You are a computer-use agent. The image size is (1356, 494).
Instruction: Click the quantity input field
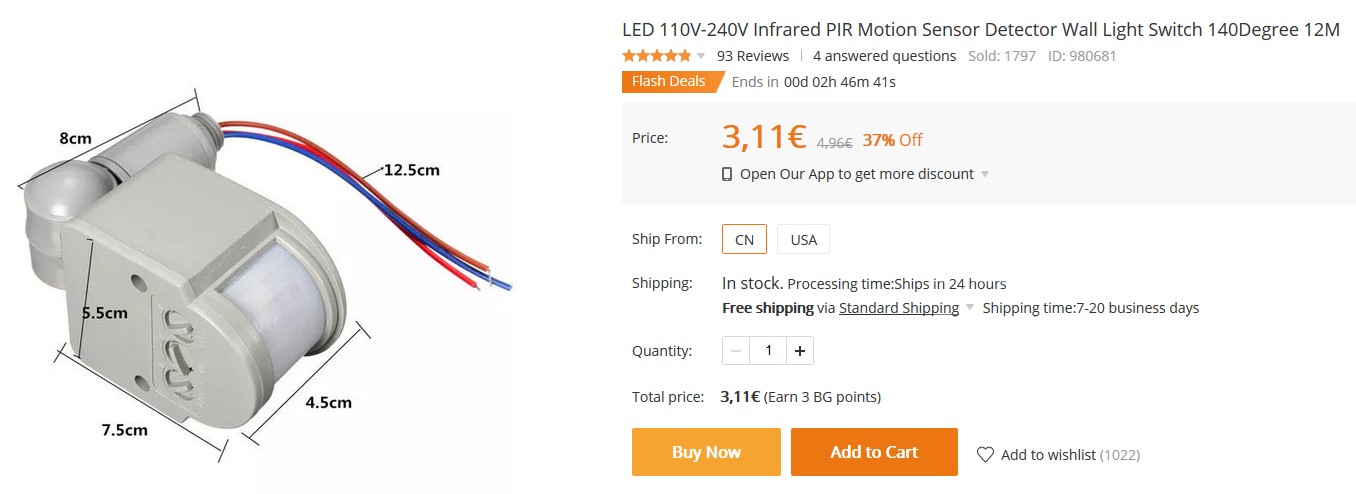tap(768, 351)
